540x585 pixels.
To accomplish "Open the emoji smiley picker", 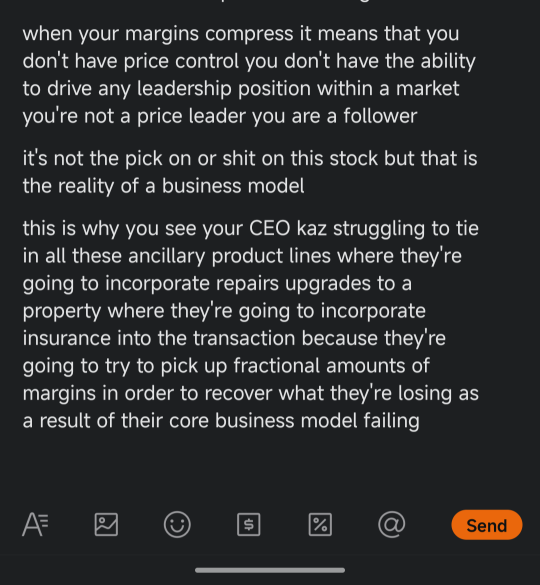I will point(177,524).
